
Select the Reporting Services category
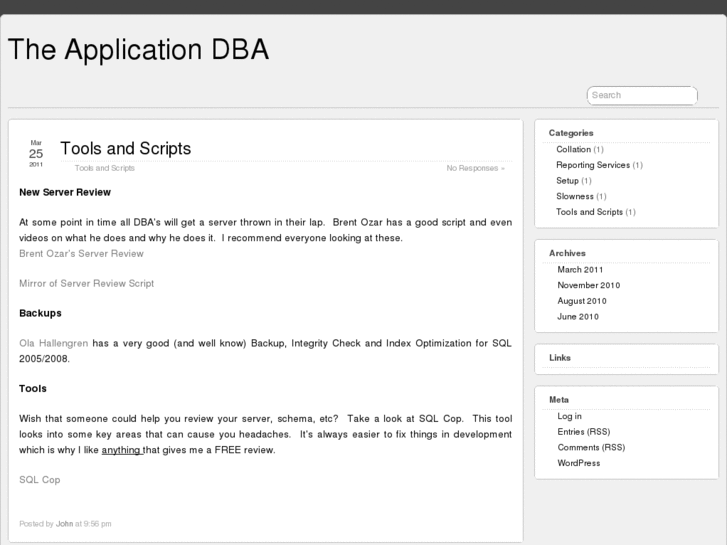click(x=593, y=165)
